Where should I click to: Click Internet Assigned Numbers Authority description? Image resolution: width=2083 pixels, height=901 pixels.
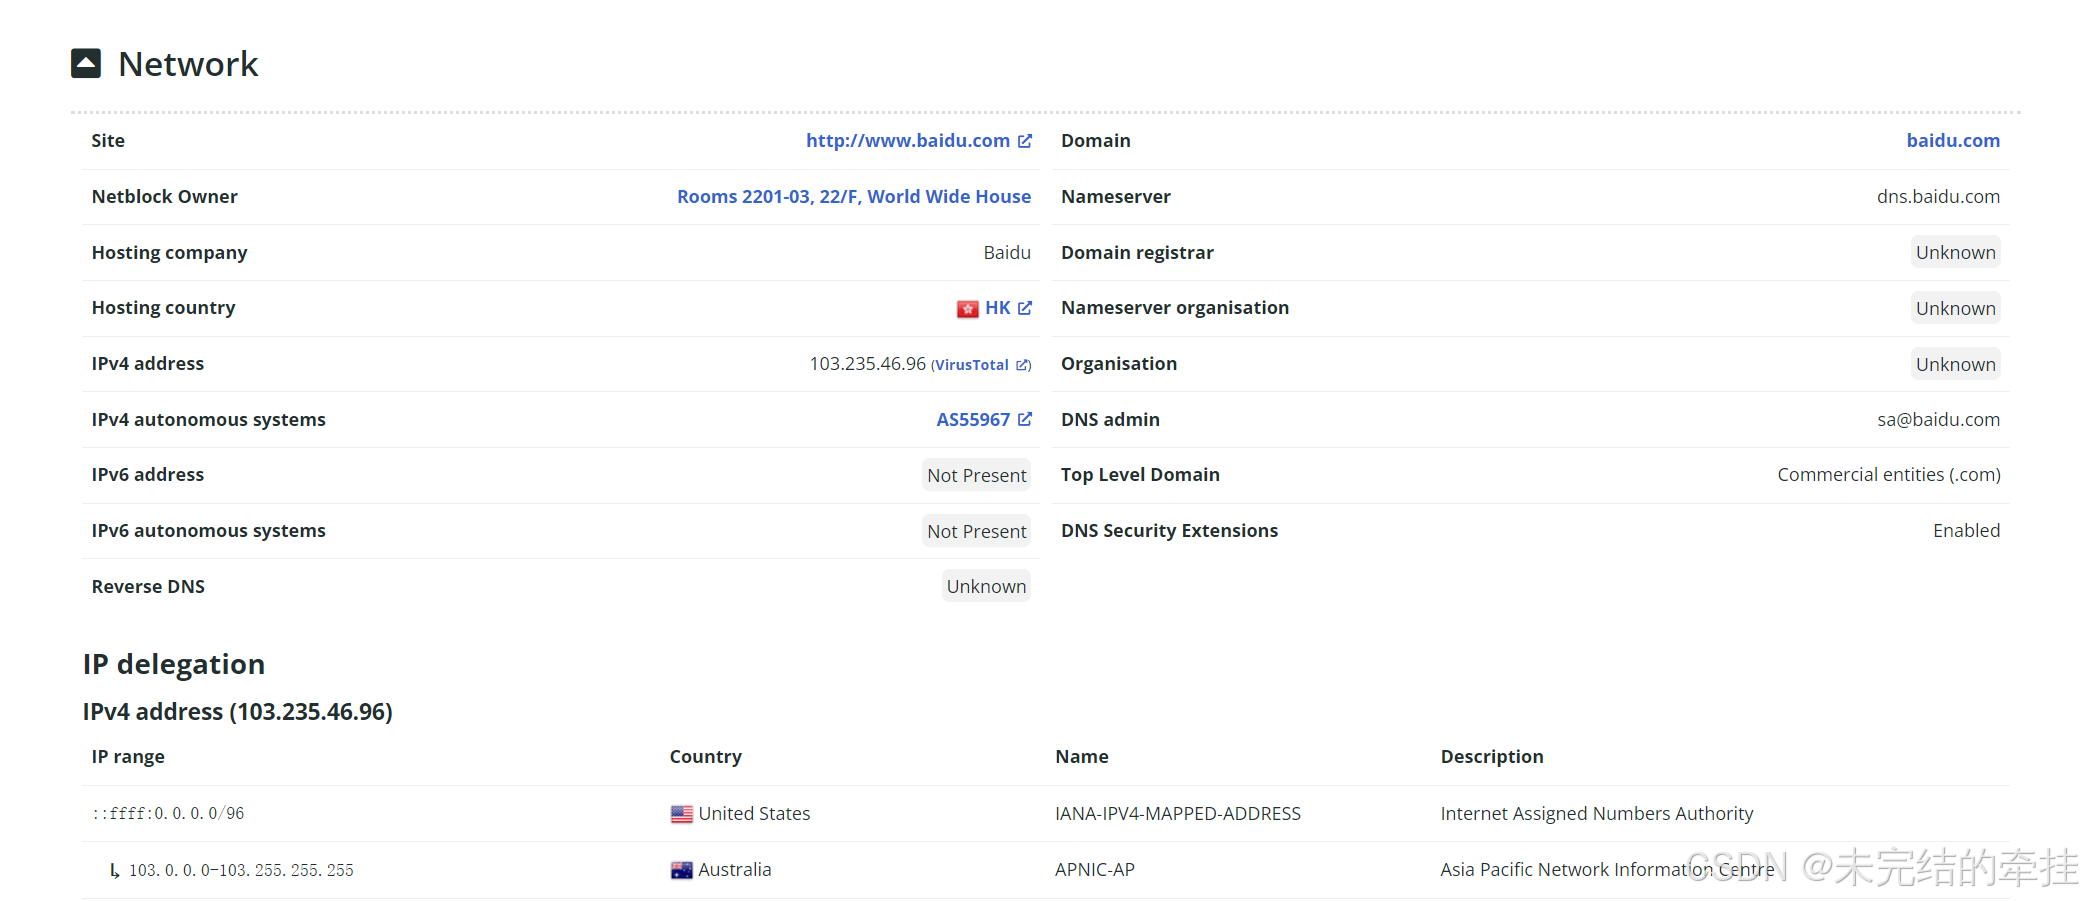coord(1596,814)
